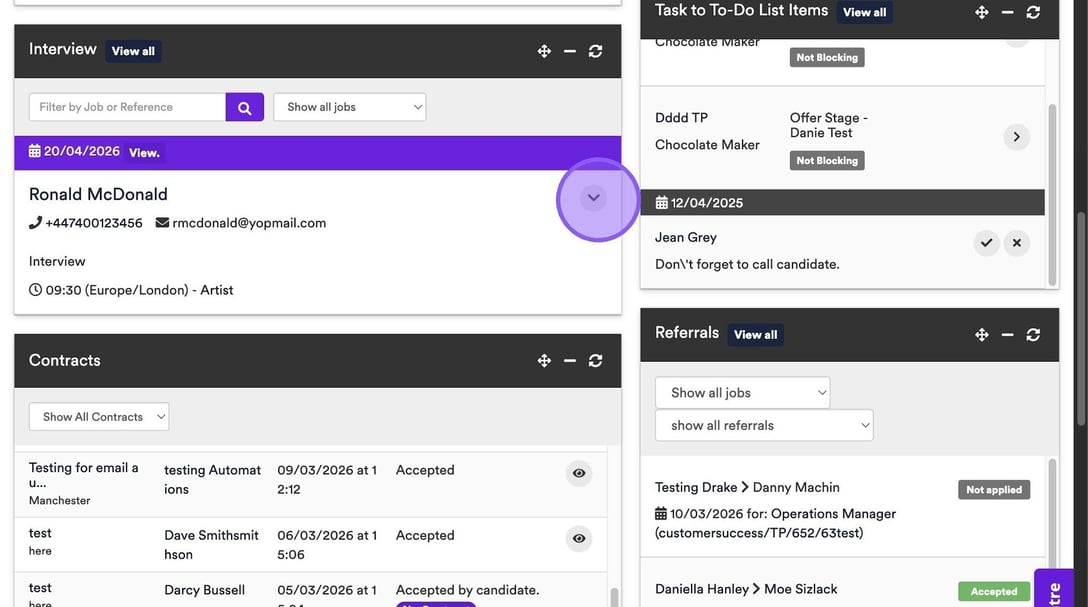Click View all in Referrals header
The image size is (1088, 607).
755,335
